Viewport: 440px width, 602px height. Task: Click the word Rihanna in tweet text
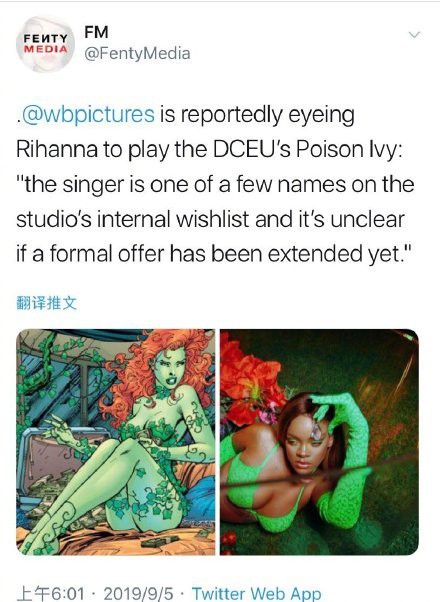click(57, 149)
